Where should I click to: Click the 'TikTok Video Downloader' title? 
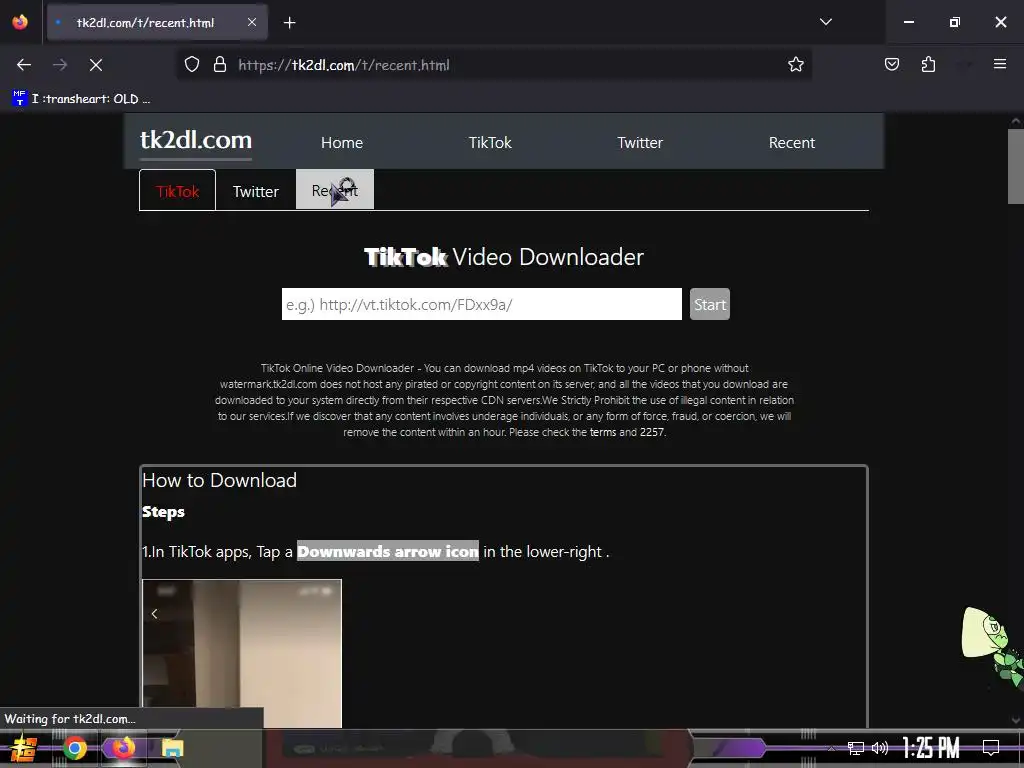[504, 257]
